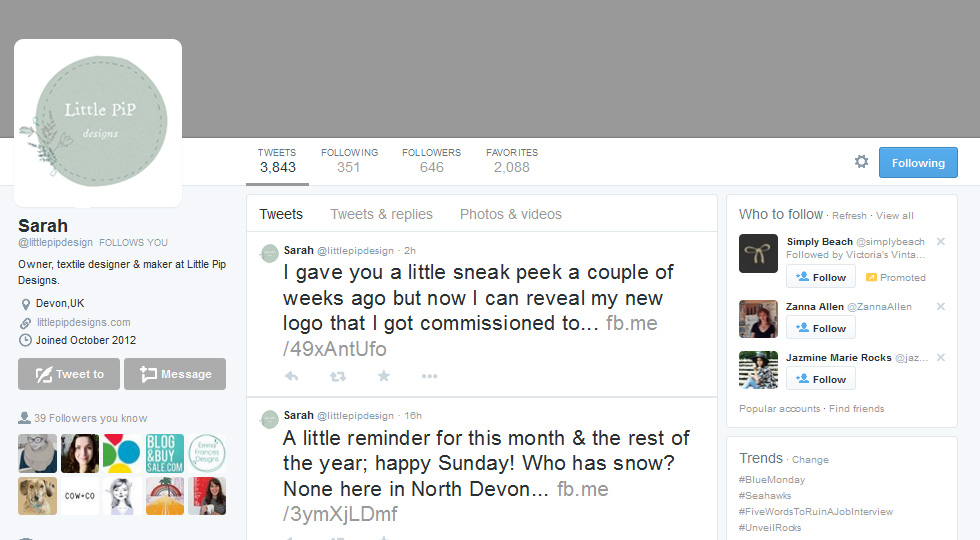Reply to the sneak peek logo tweet

click(x=291, y=376)
